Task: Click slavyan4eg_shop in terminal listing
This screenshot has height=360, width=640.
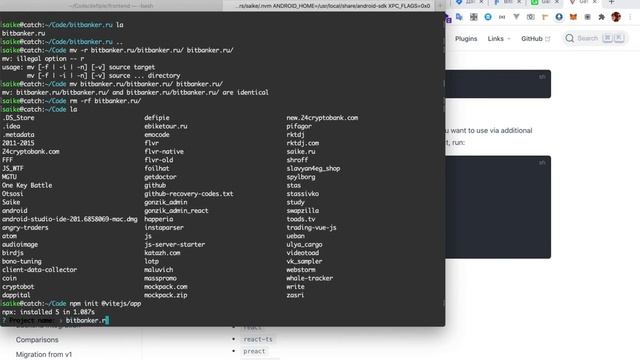Action: click(x=313, y=169)
